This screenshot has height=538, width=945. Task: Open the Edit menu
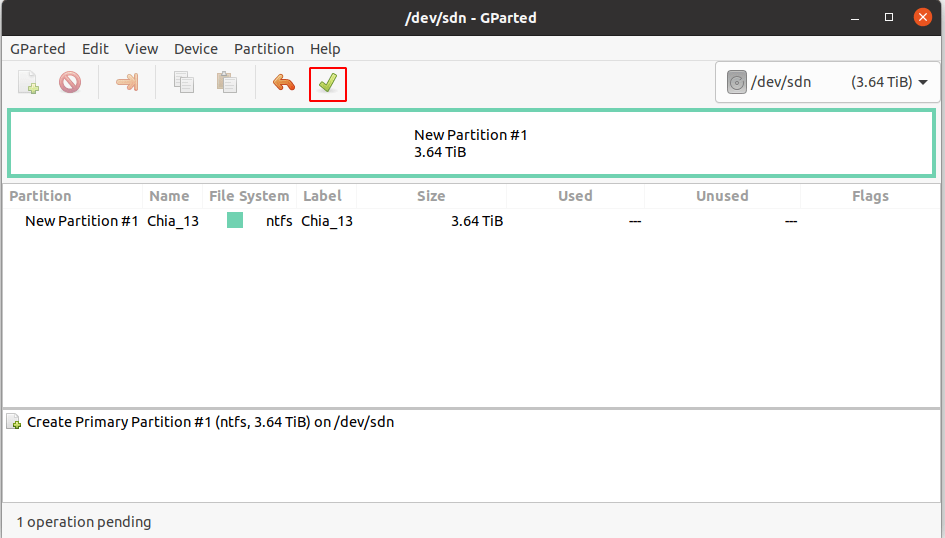(x=95, y=49)
